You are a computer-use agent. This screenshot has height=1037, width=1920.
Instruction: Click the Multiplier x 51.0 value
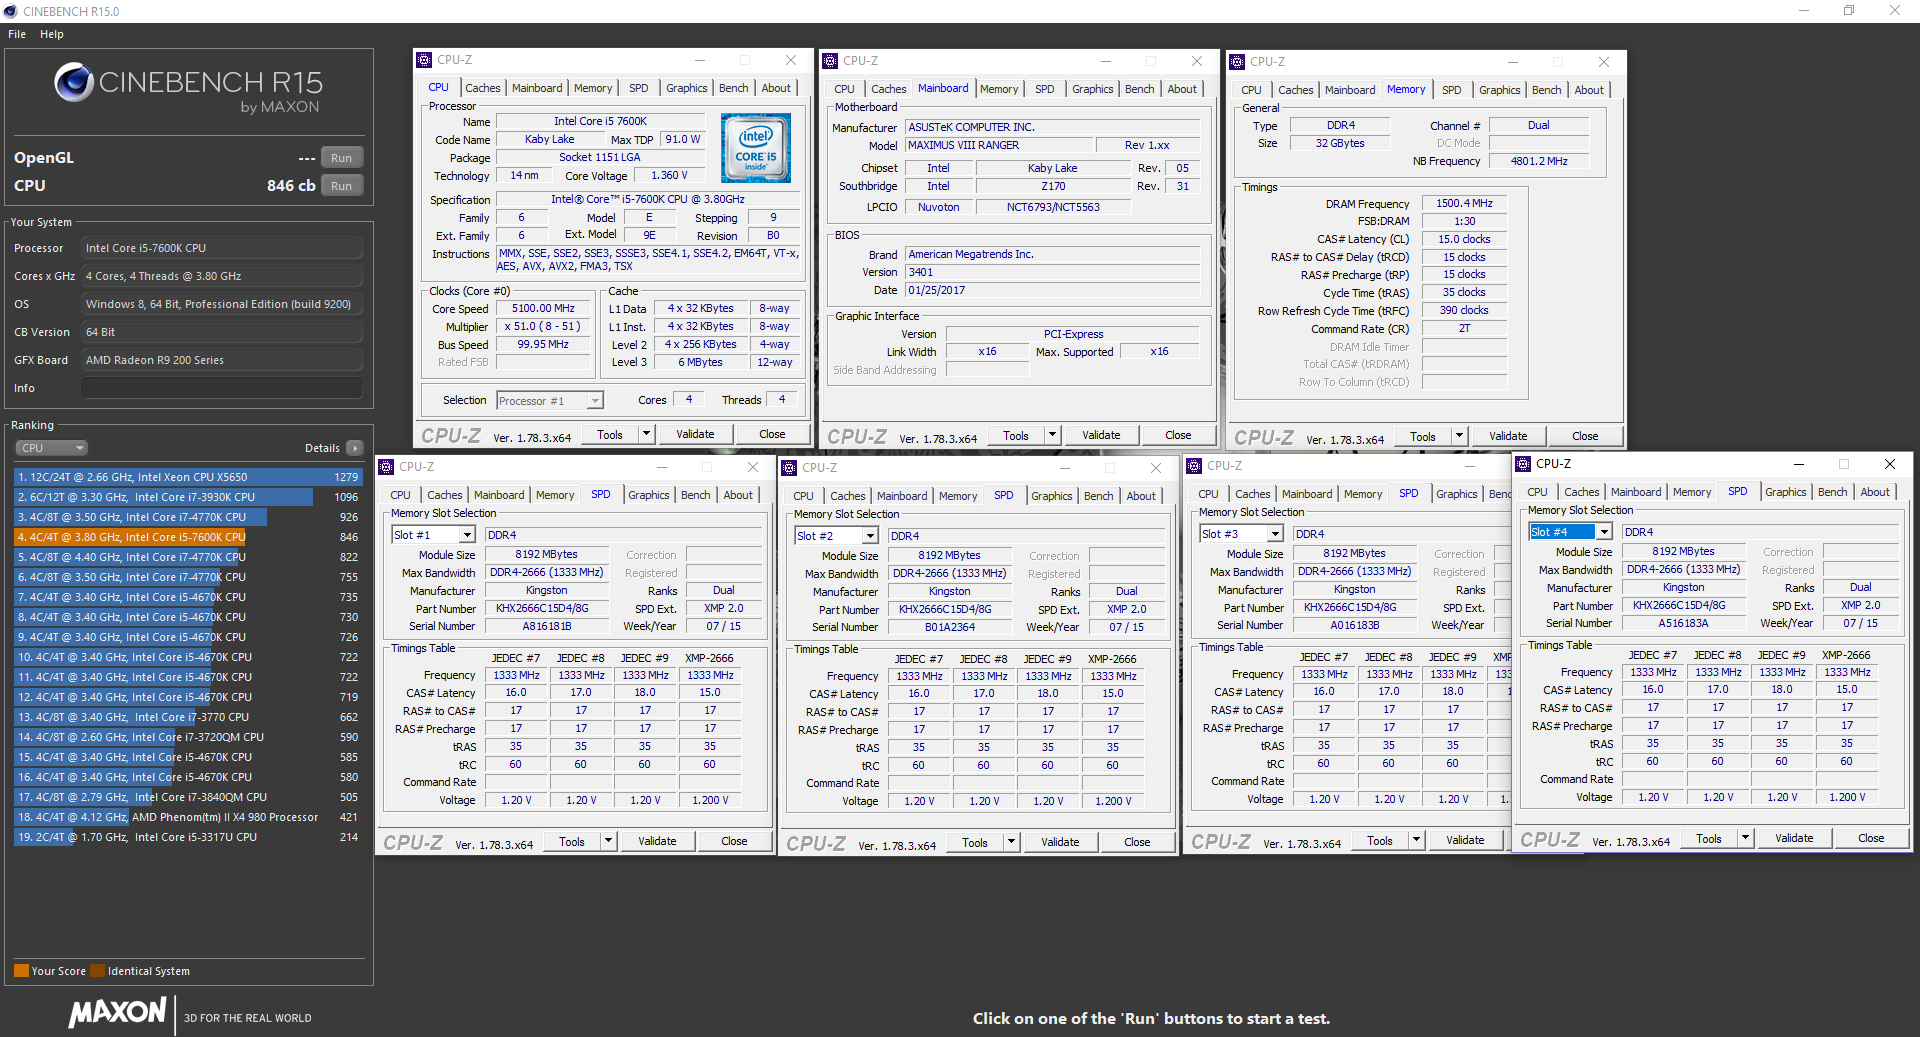[543, 327]
